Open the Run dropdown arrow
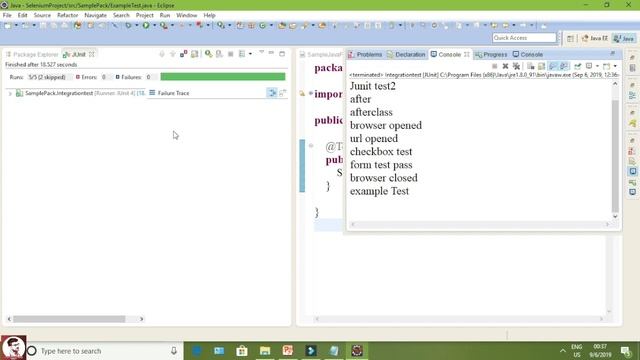This screenshot has height=360, width=640. pyautogui.click(x=154, y=25)
